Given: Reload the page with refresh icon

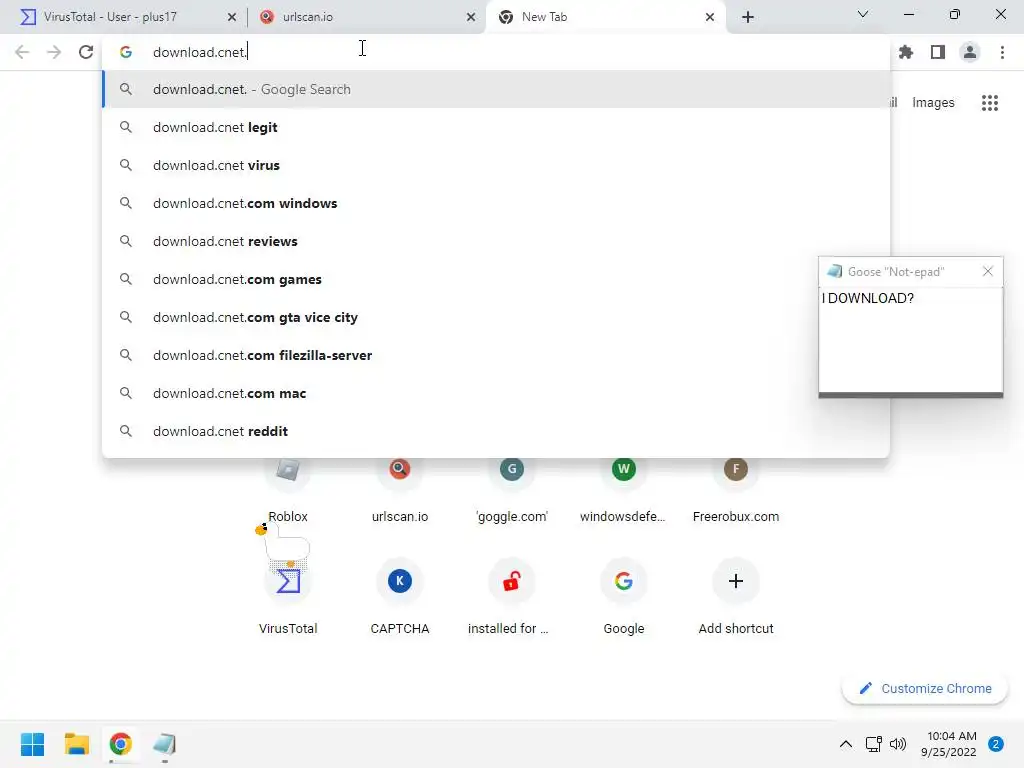Looking at the screenshot, I should 86,52.
